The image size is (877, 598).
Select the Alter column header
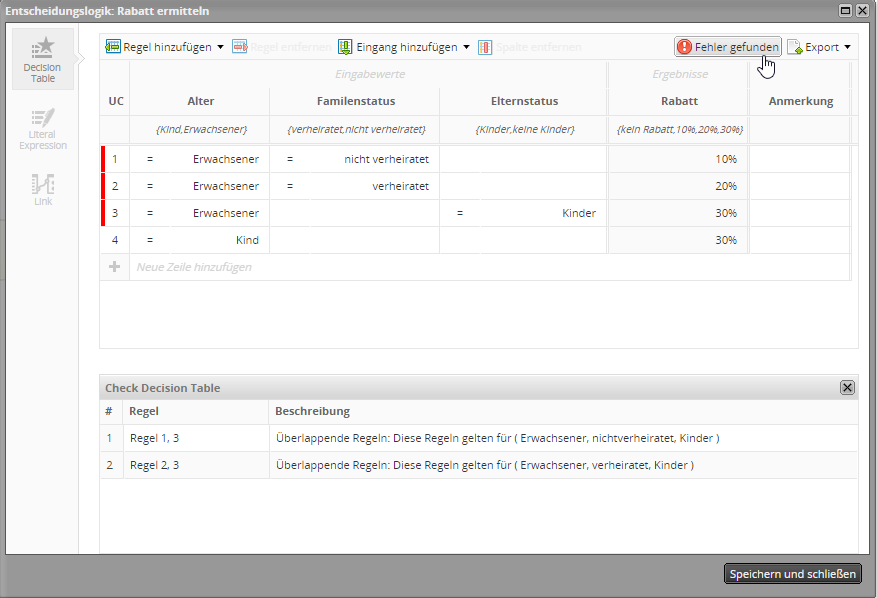[x=200, y=101]
